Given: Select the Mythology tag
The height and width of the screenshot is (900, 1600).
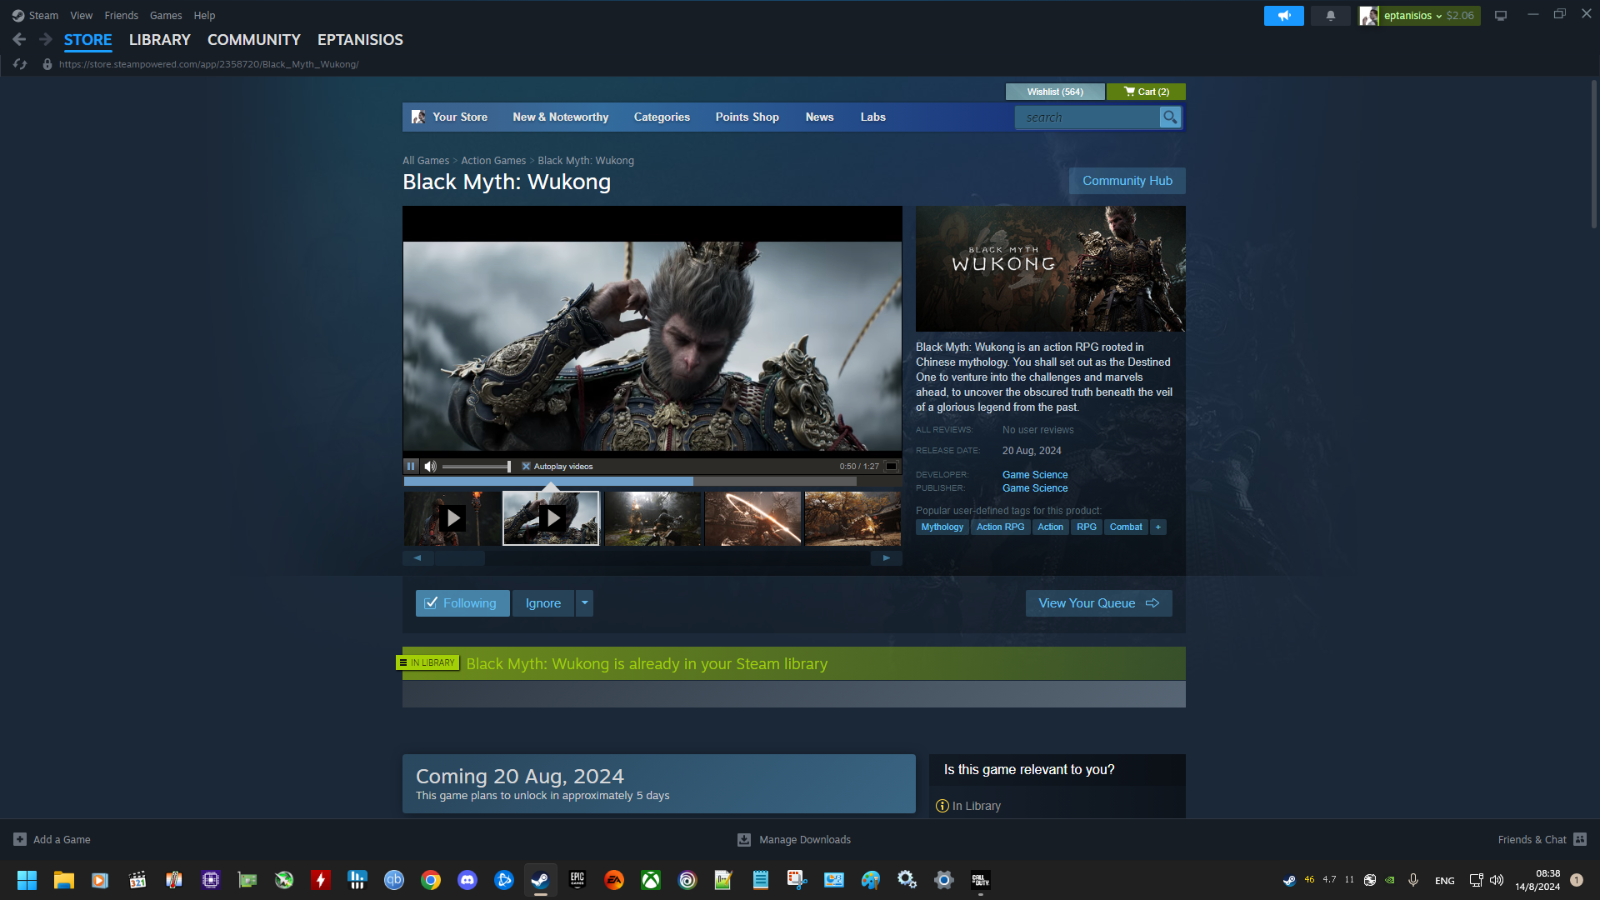Looking at the screenshot, I should [x=942, y=527].
